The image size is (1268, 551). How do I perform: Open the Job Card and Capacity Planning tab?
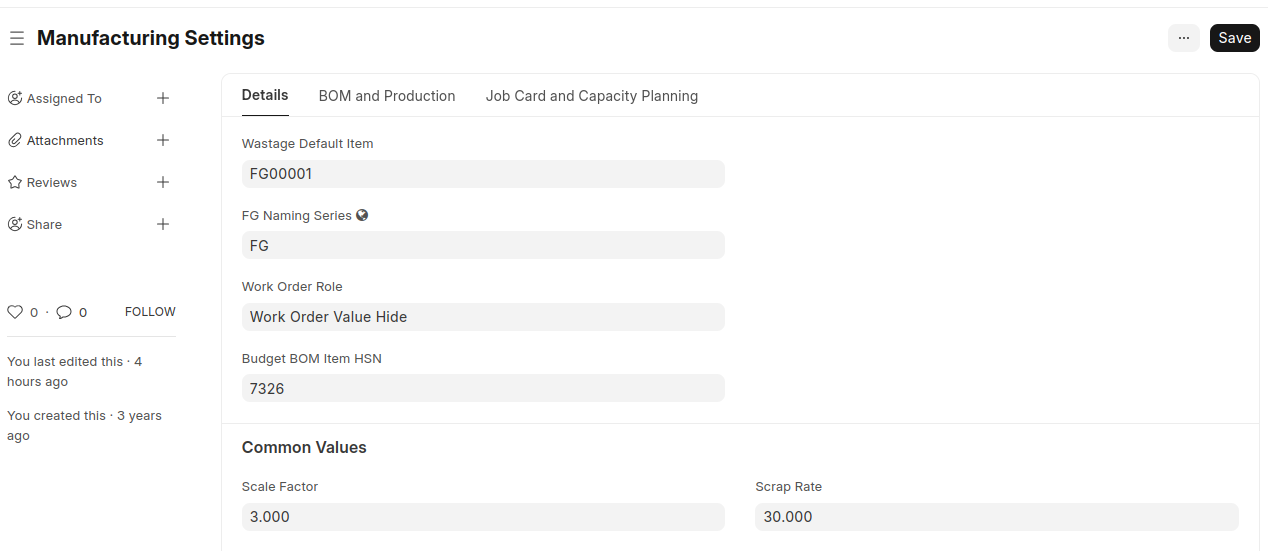[592, 96]
